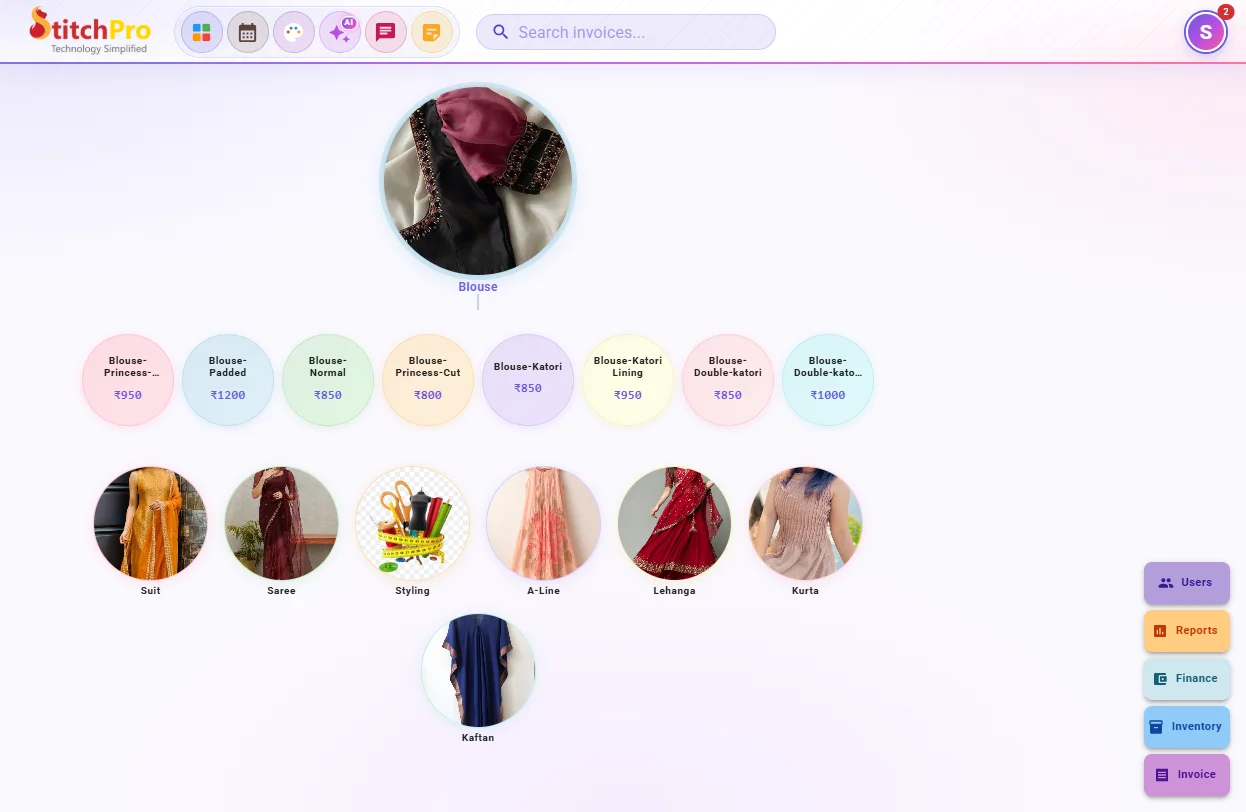The width and height of the screenshot is (1246, 812).
Task: Select the A-Line category thumbnail
Action: (x=543, y=523)
